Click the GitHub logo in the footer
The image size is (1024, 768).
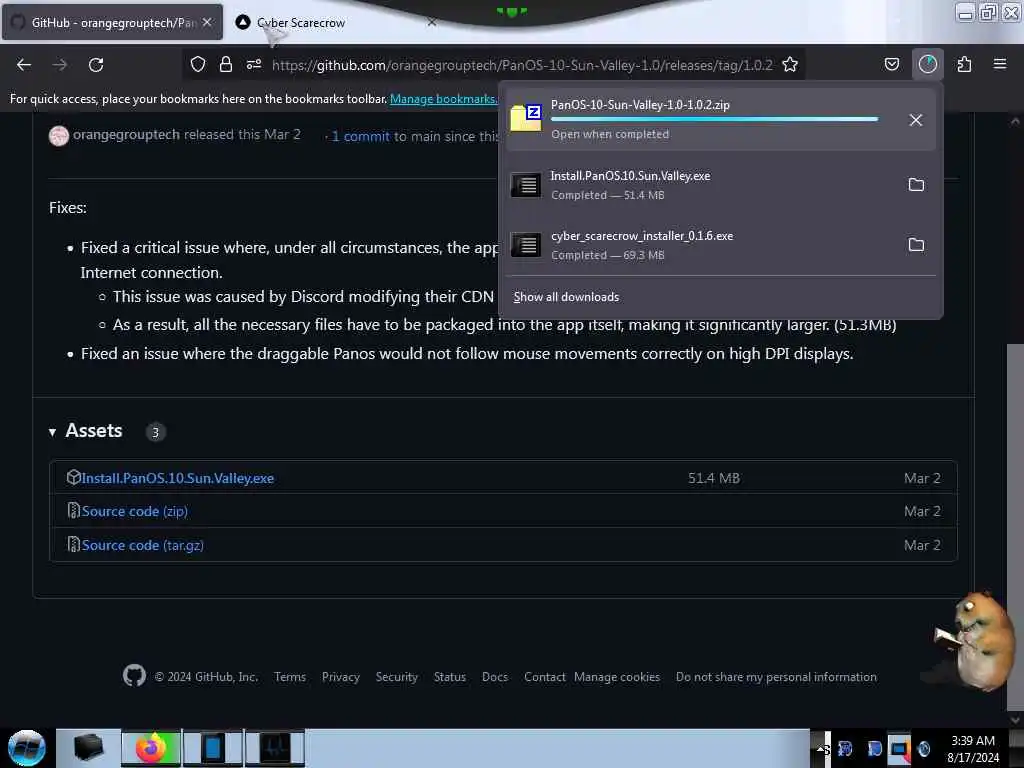tap(135, 676)
